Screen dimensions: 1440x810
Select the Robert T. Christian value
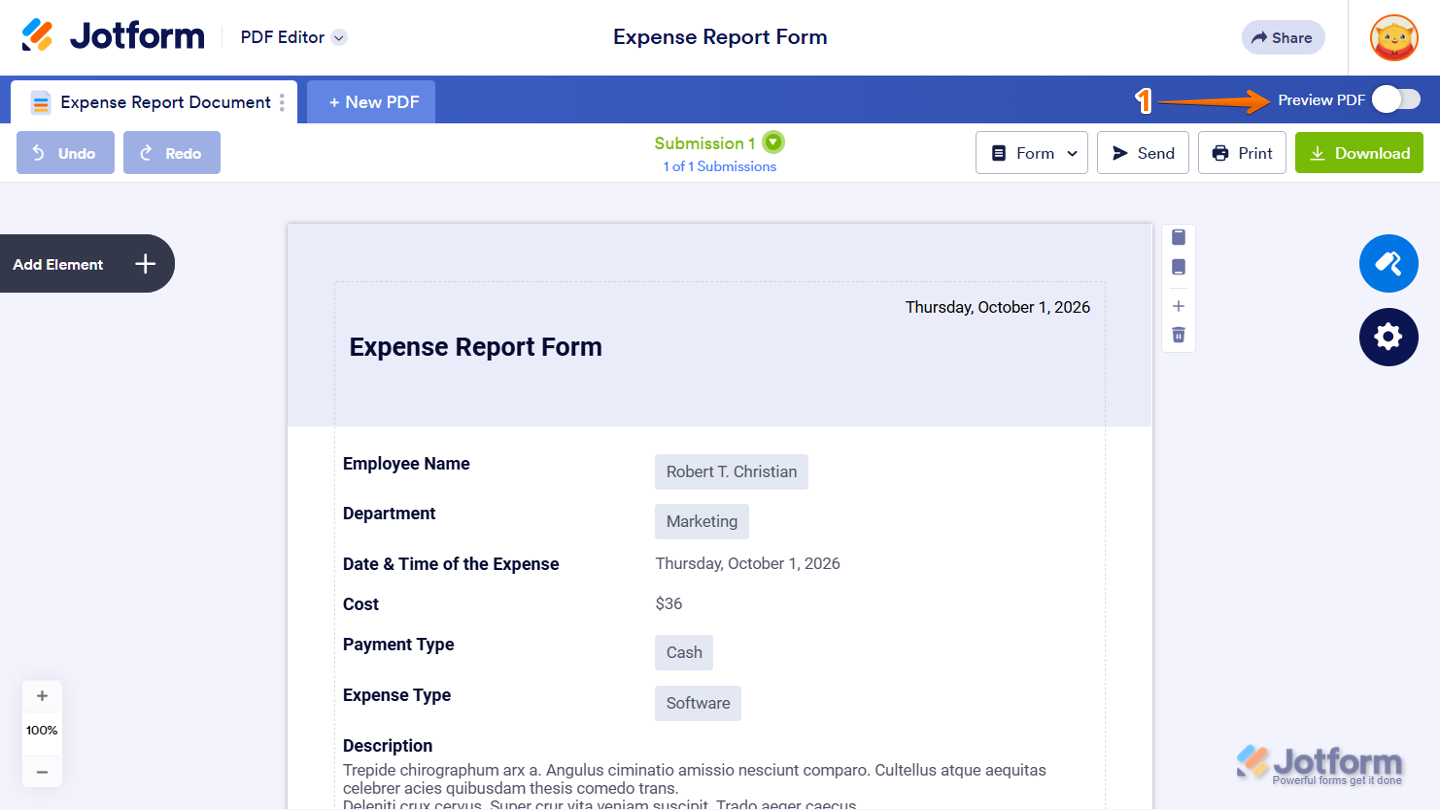coord(732,472)
